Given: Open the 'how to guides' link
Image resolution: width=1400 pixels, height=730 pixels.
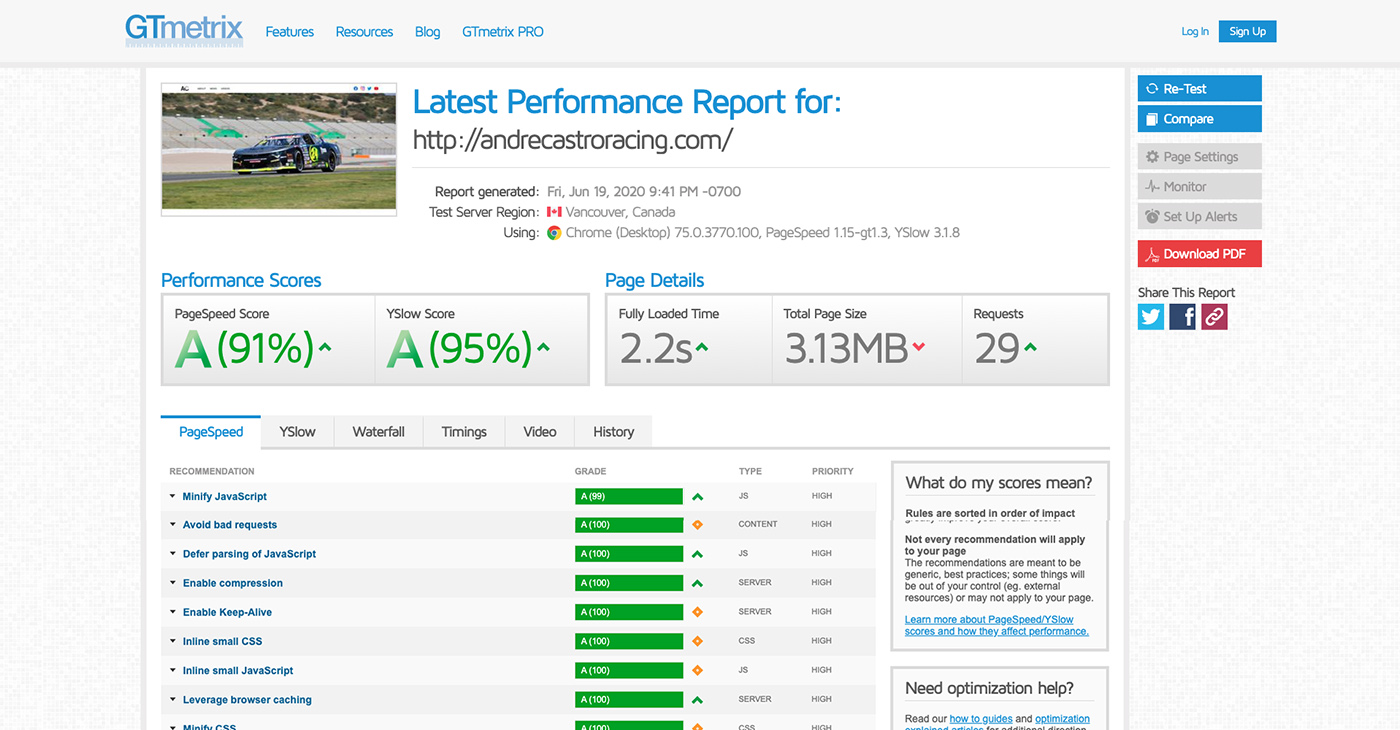Looking at the screenshot, I should click(x=980, y=718).
